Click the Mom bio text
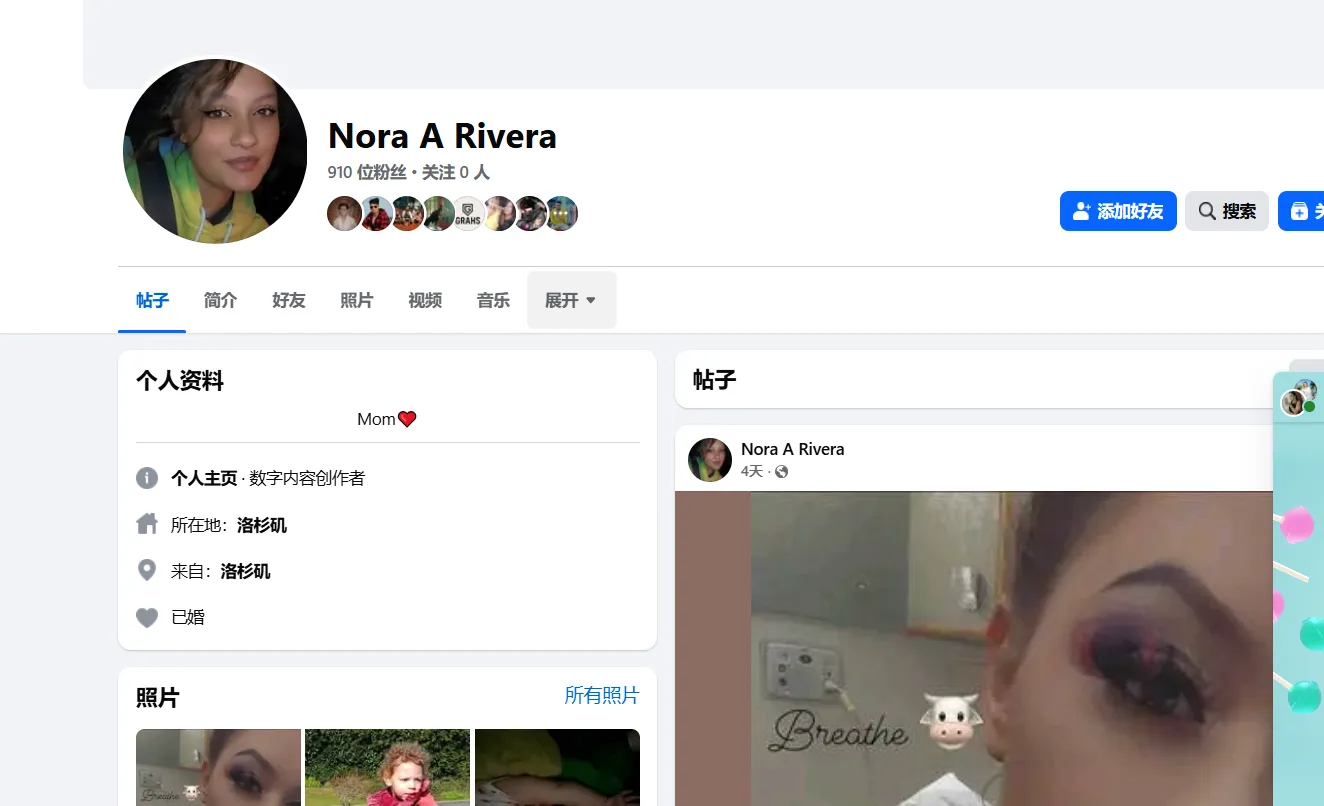Viewport: 1324px width, 806px height. (376, 419)
